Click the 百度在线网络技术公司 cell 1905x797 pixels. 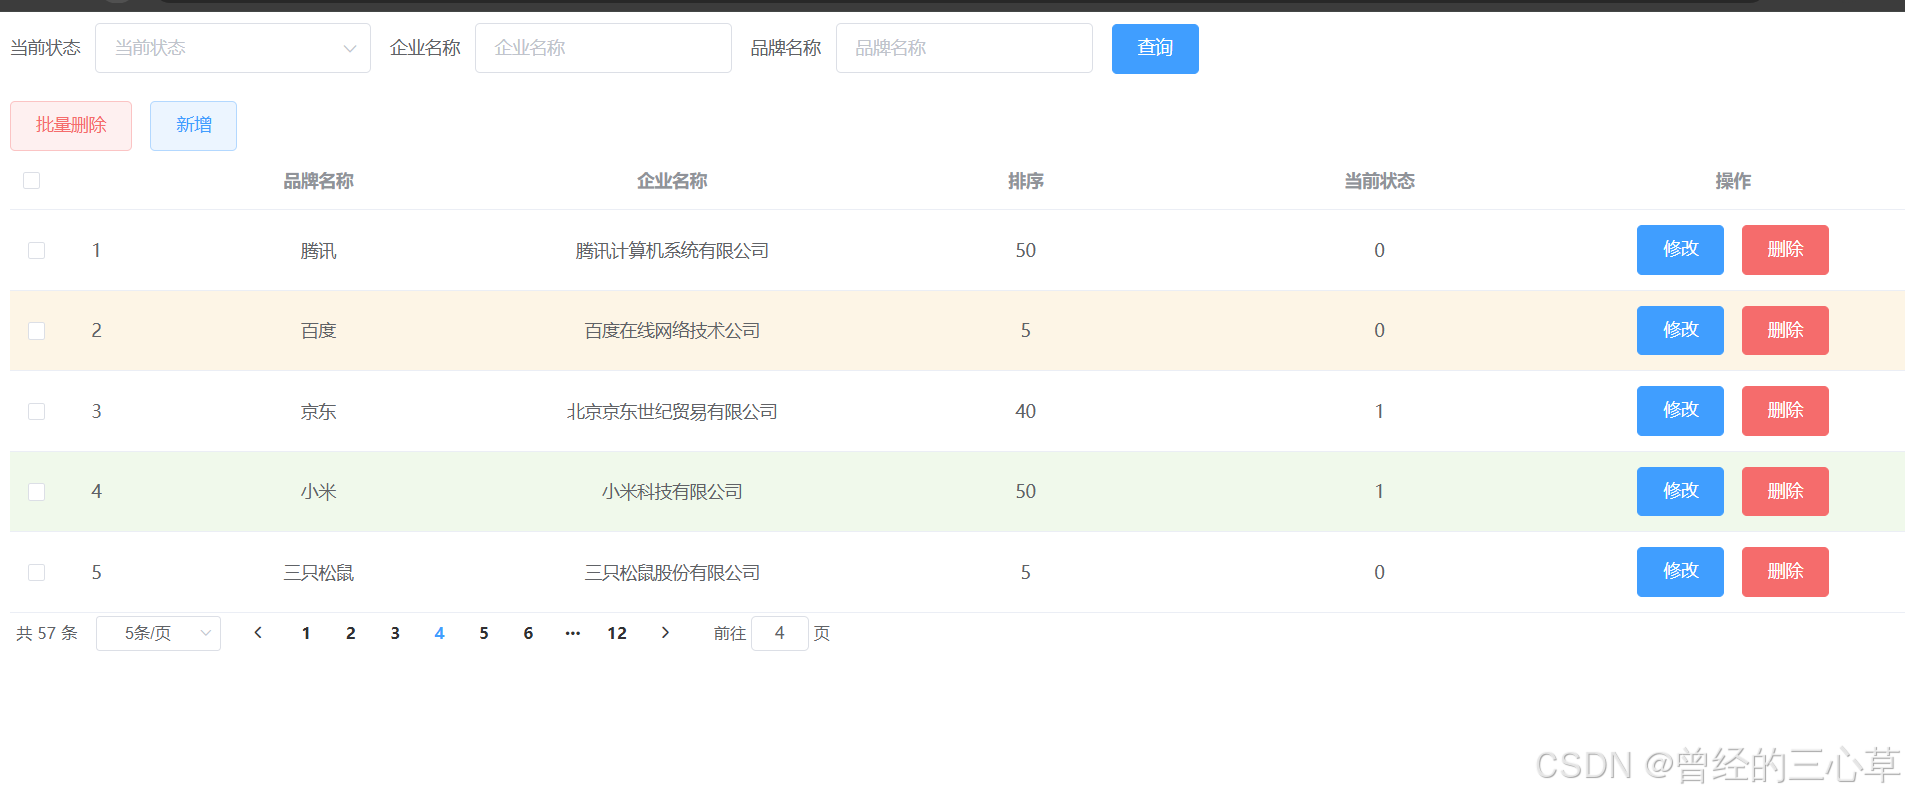(x=672, y=331)
